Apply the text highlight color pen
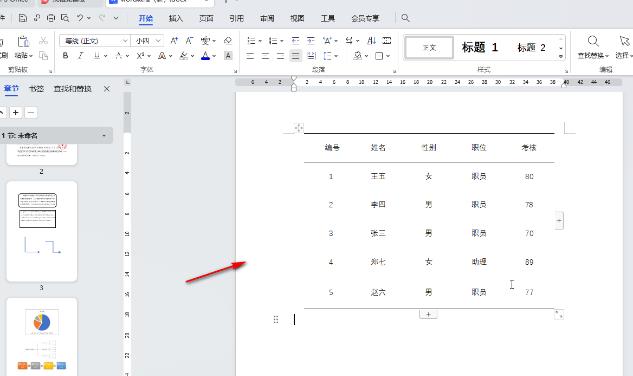Image resolution: width=633 pixels, height=376 pixels. tap(184, 56)
